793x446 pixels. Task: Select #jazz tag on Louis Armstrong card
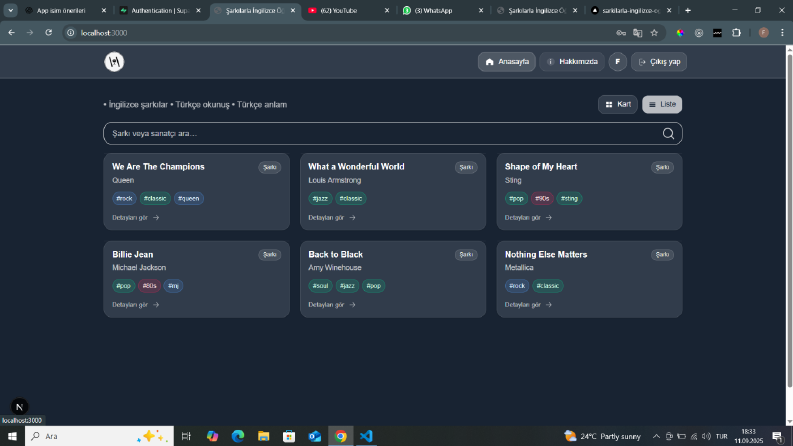click(x=320, y=198)
